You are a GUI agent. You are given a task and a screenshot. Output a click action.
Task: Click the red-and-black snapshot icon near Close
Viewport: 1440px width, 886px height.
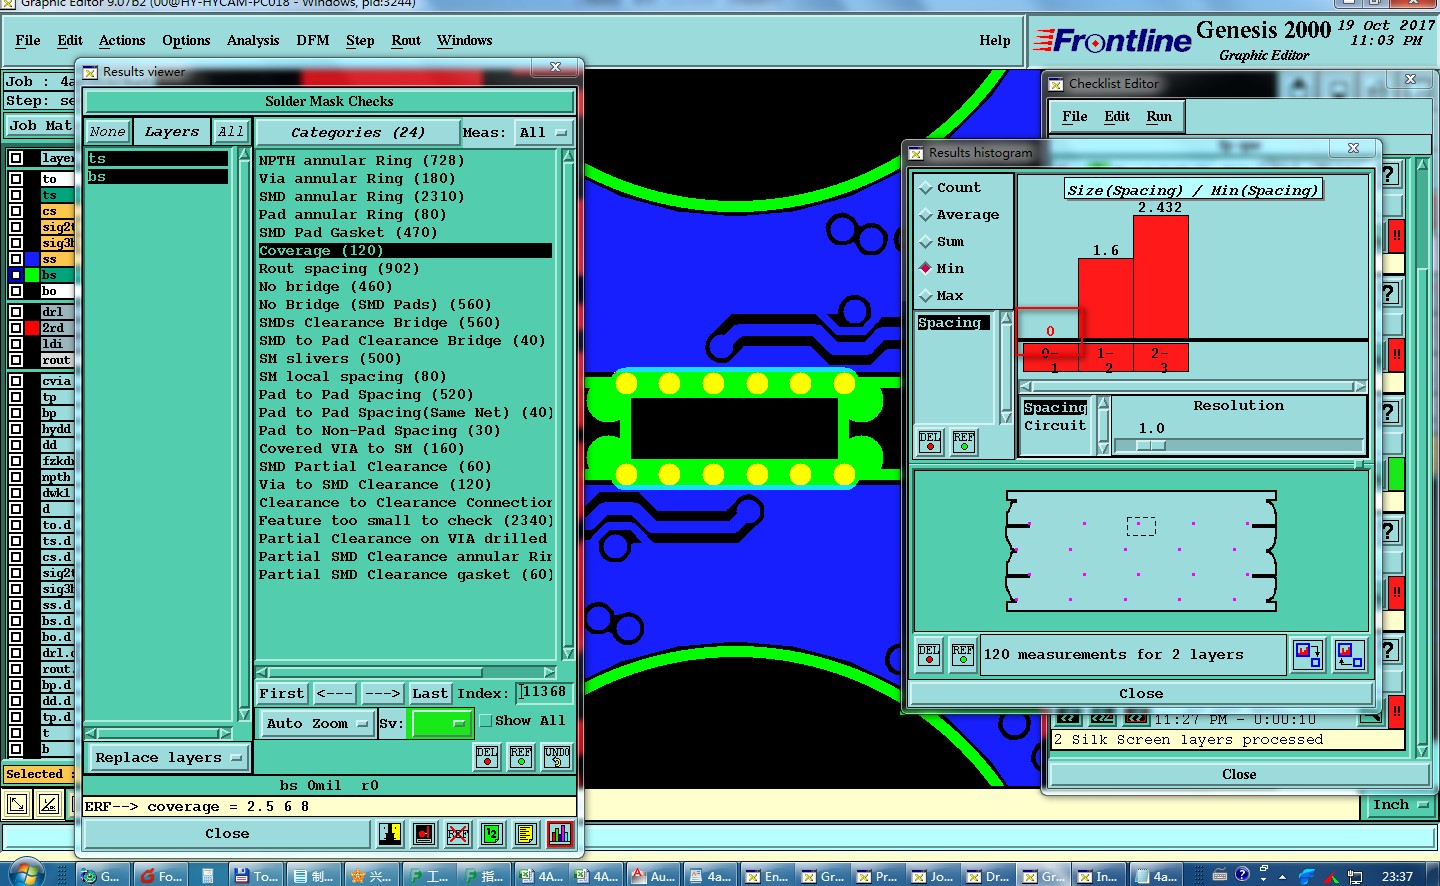click(424, 833)
